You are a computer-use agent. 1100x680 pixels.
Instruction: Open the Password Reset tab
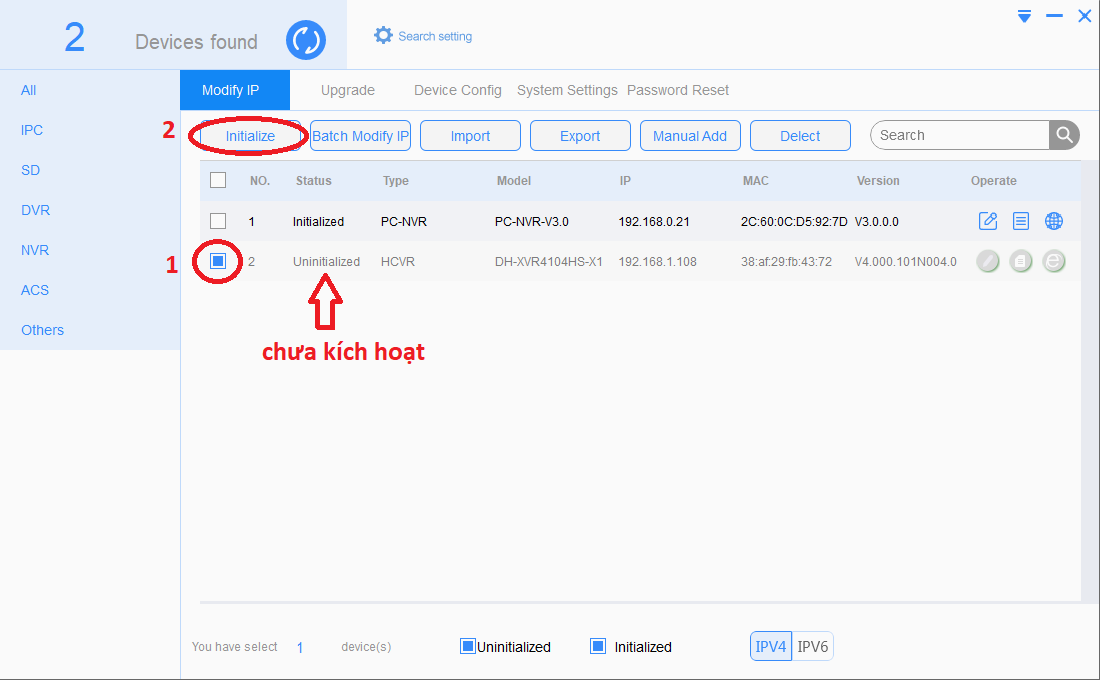coord(678,90)
